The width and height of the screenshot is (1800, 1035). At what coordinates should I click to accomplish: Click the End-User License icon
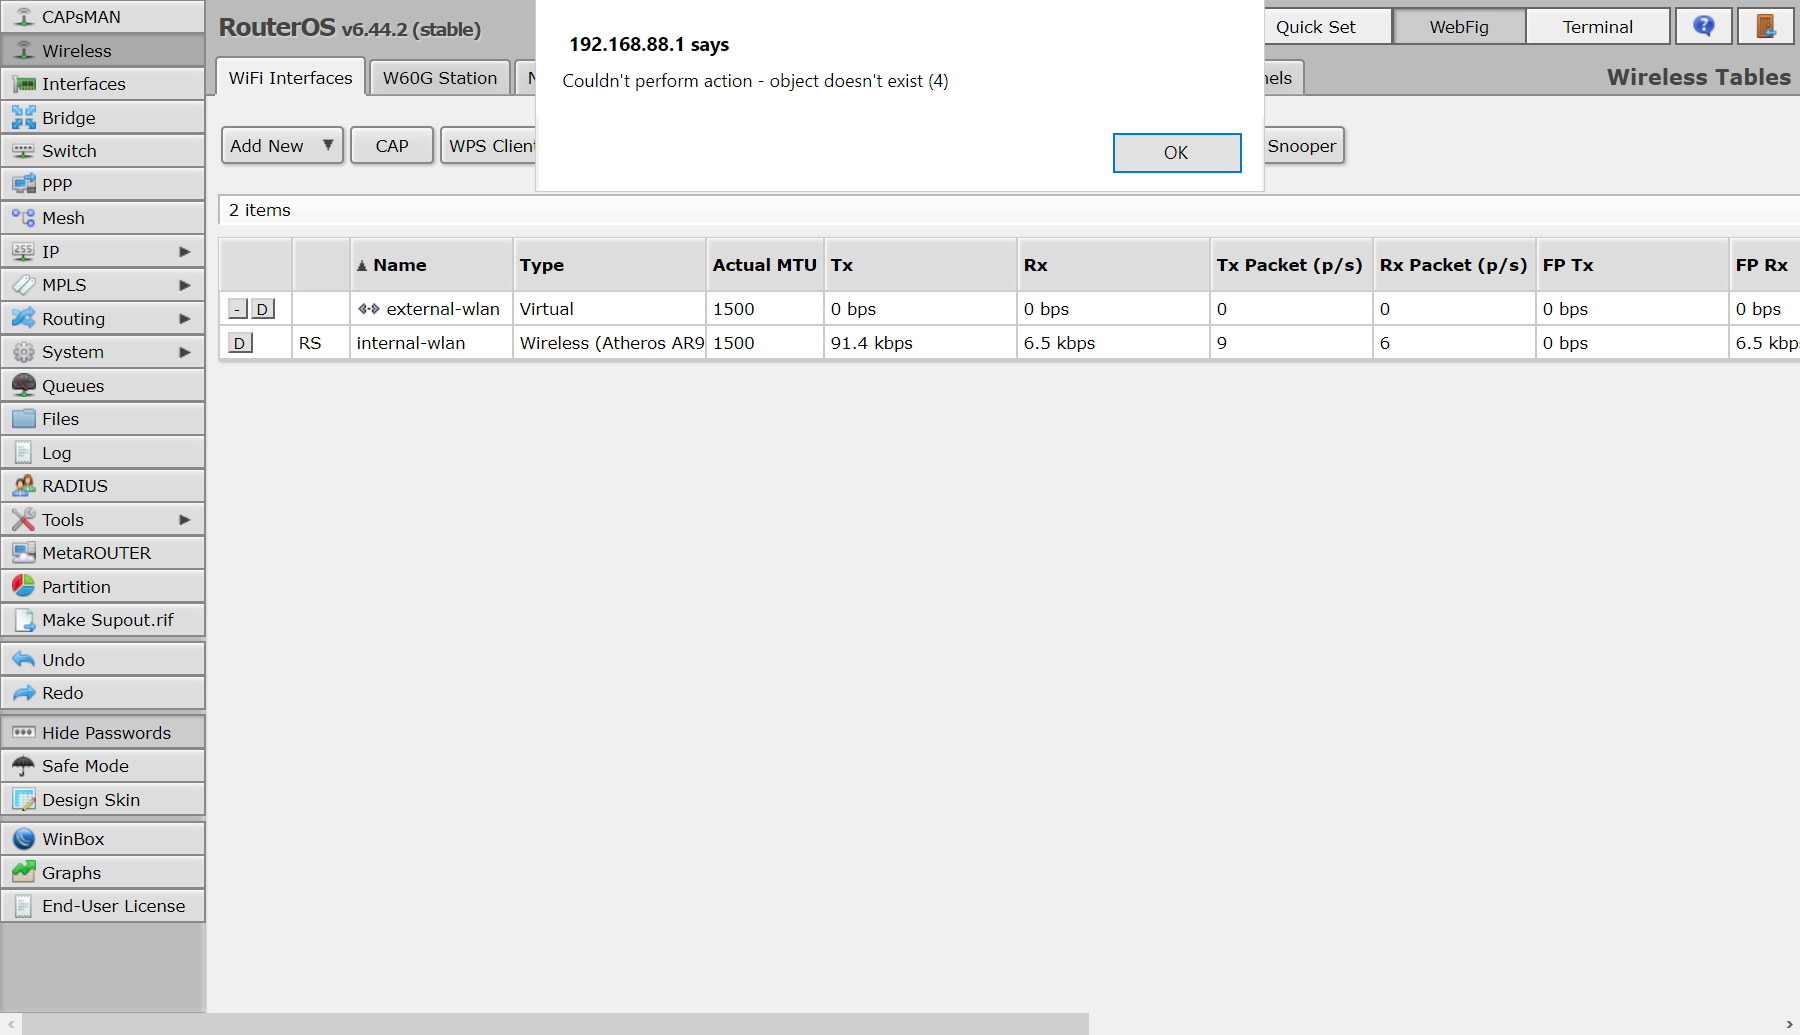pos(24,906)
